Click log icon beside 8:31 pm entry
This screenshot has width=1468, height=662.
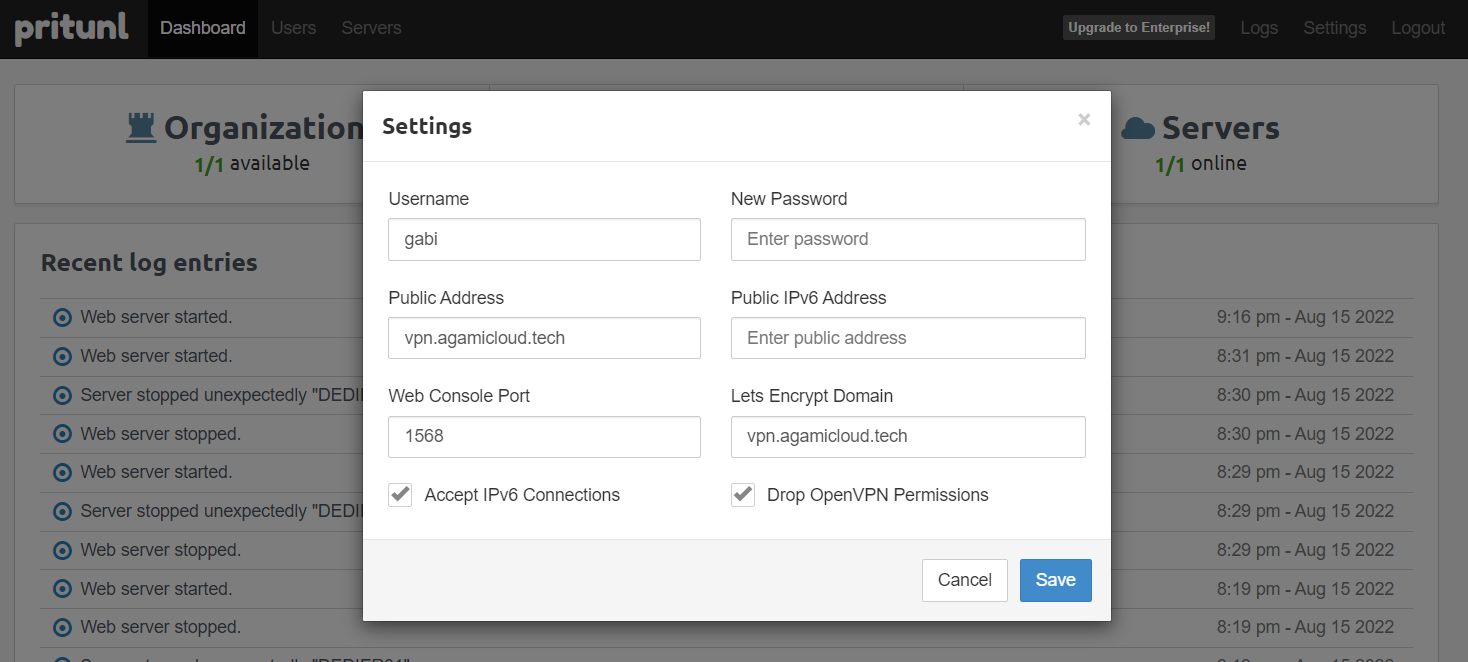coord(62,356)
